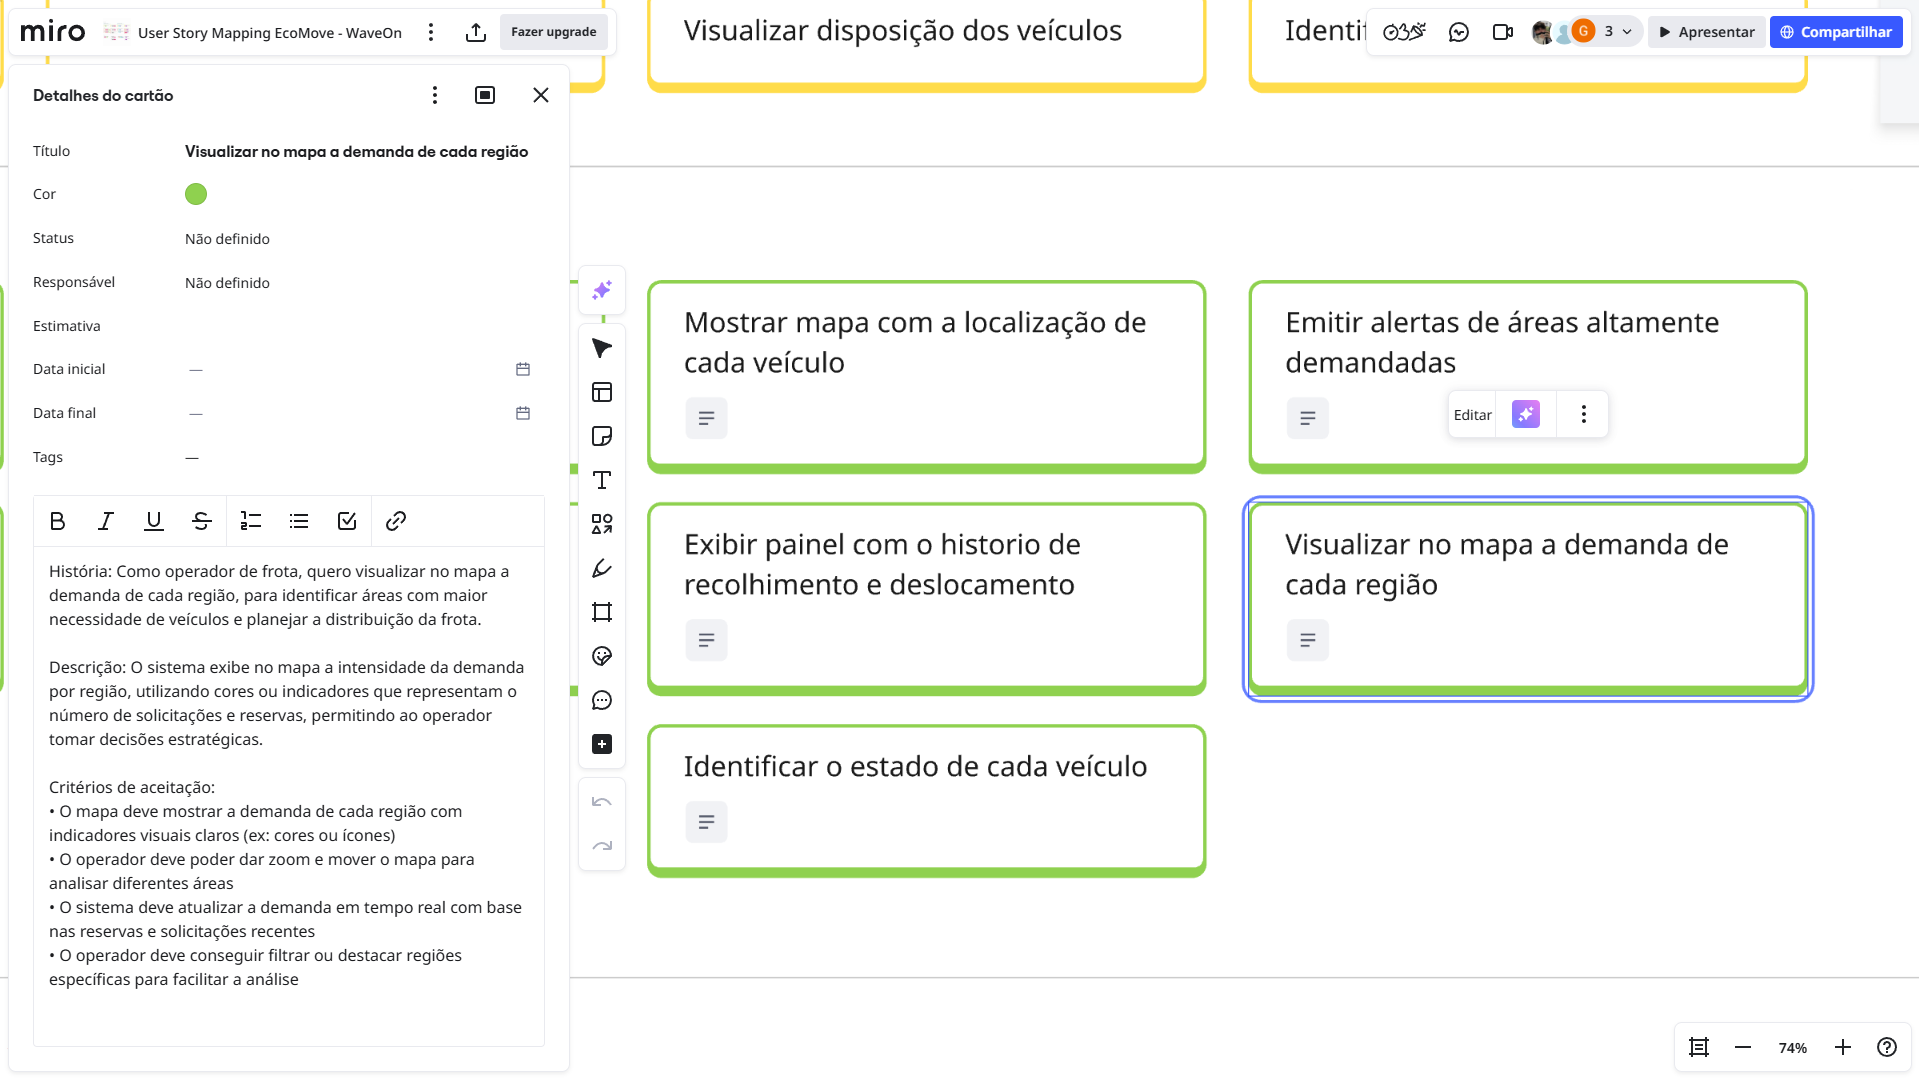Viewport: 1919px width, 1079px height.
Task: Select the Frame tool
Action: (x=602, y=612)
